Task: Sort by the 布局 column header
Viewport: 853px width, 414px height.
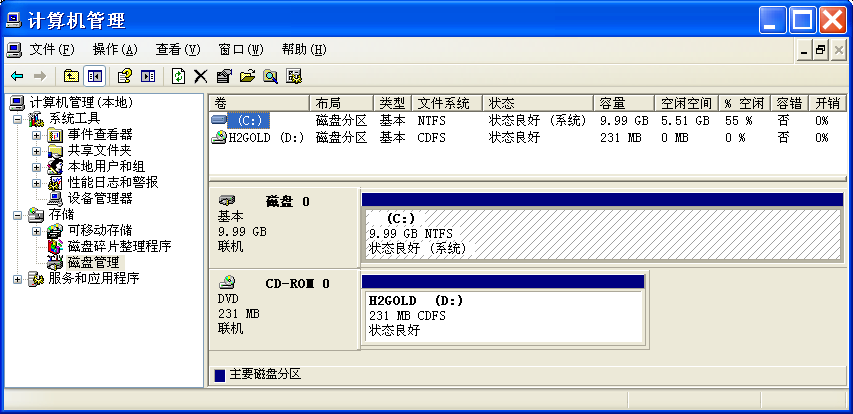Action: pyautogui.click(x=341, y=103)
